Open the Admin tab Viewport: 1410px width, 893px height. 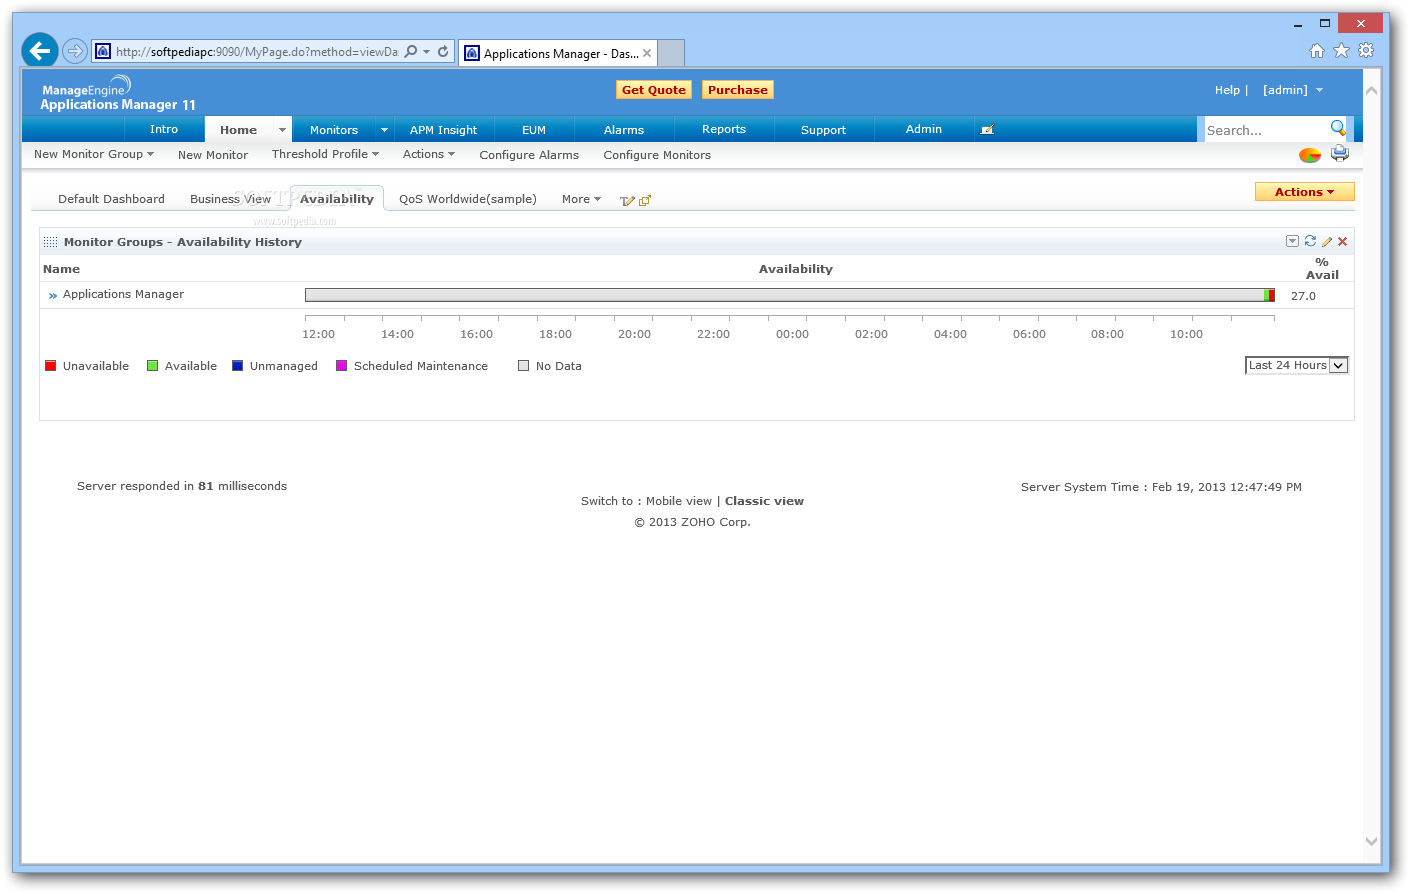click(x=924, y=129)
